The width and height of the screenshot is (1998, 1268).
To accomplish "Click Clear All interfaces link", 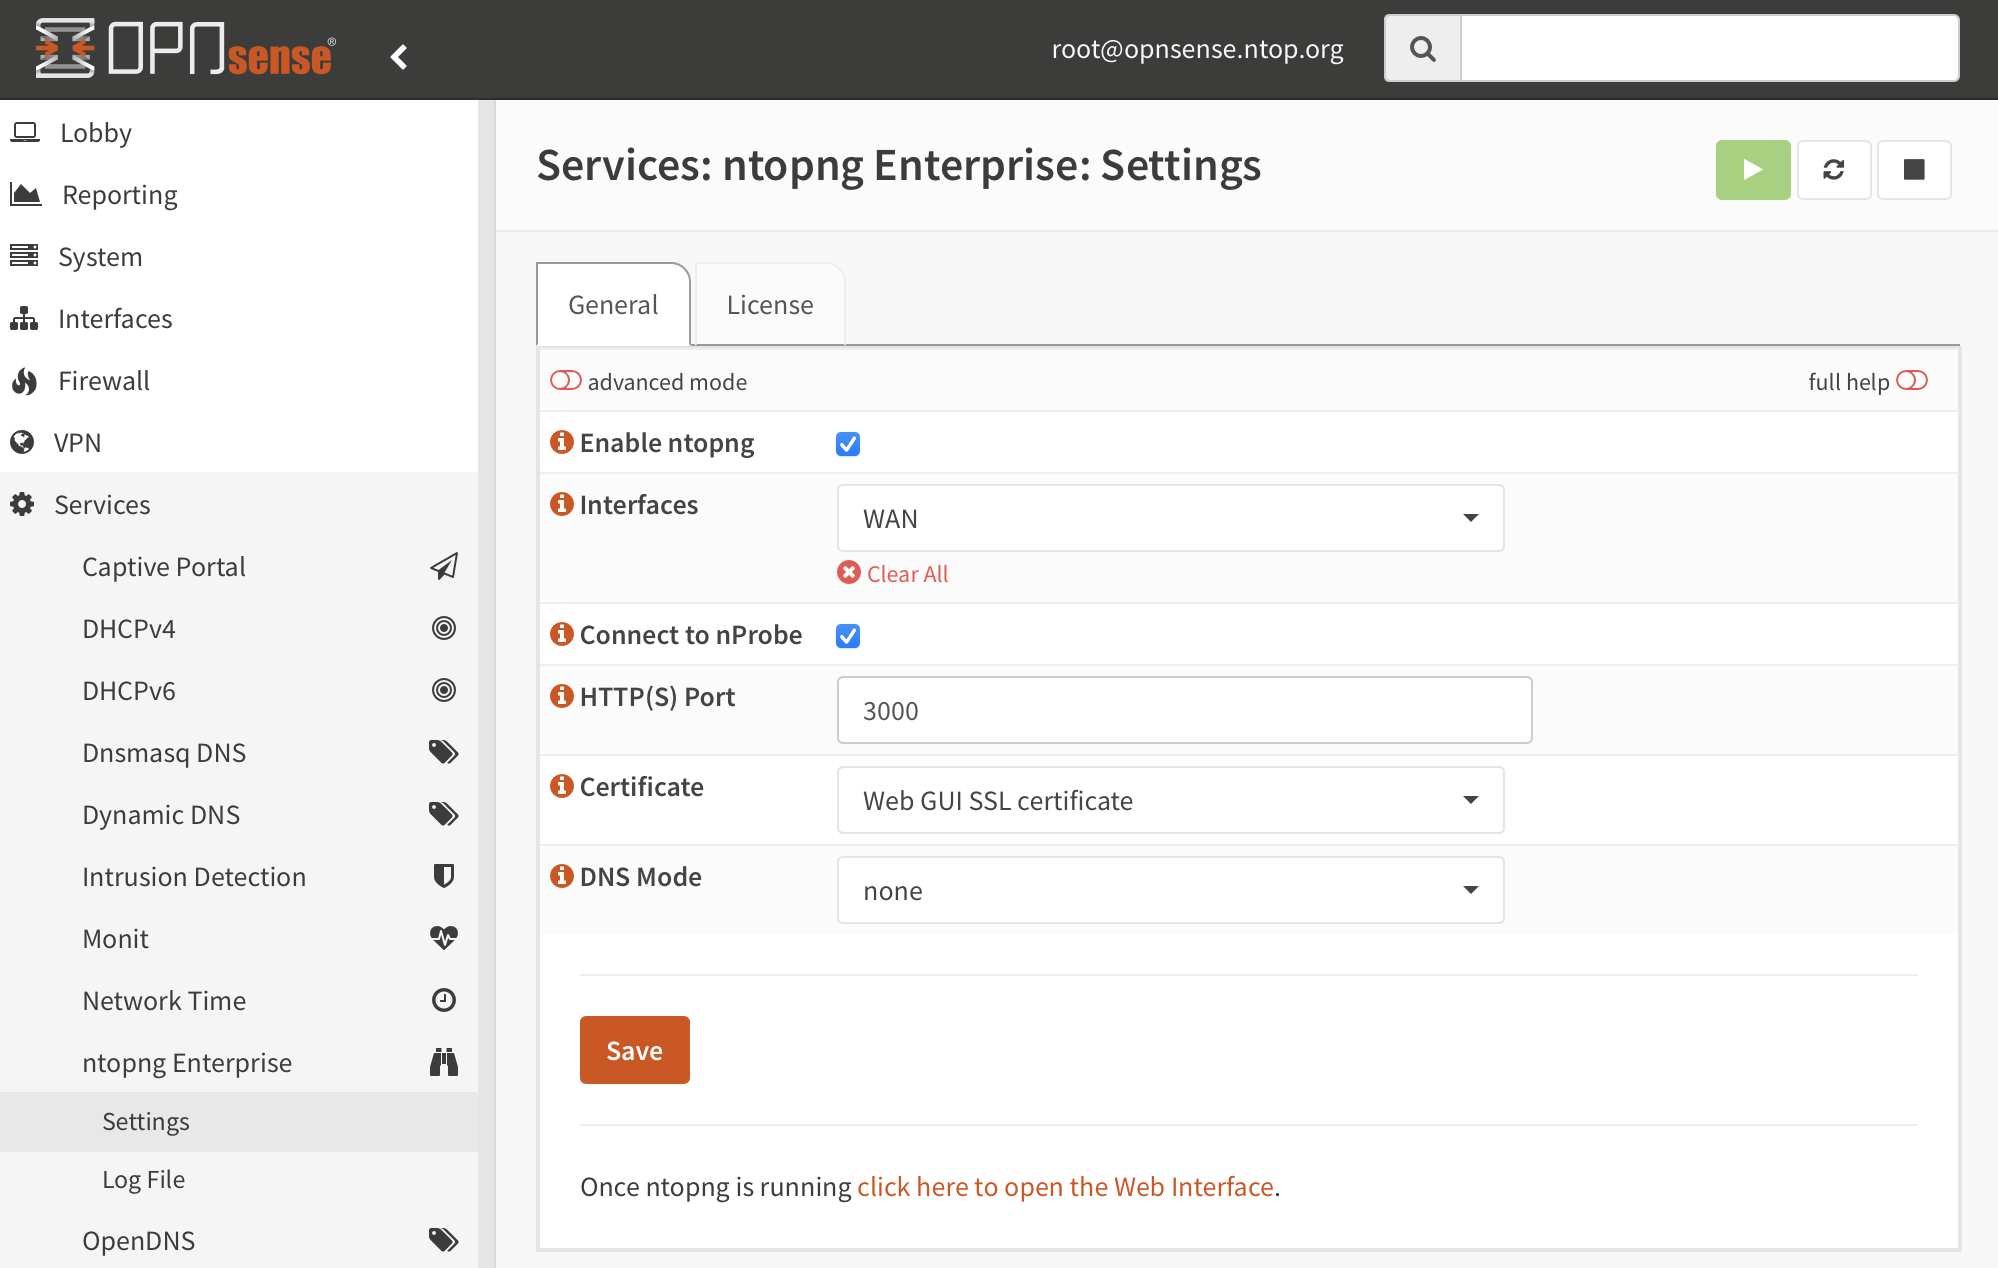I will pos(907,573).
